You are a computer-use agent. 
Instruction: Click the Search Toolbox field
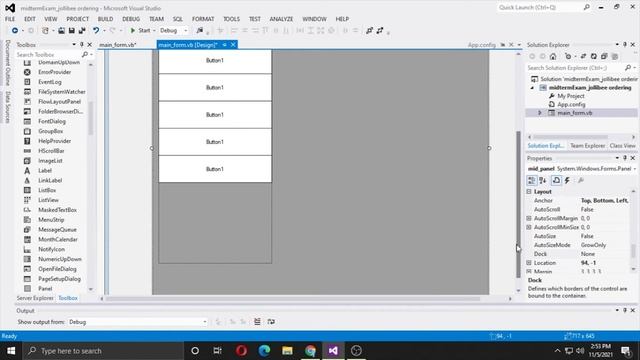pos(49,54)
